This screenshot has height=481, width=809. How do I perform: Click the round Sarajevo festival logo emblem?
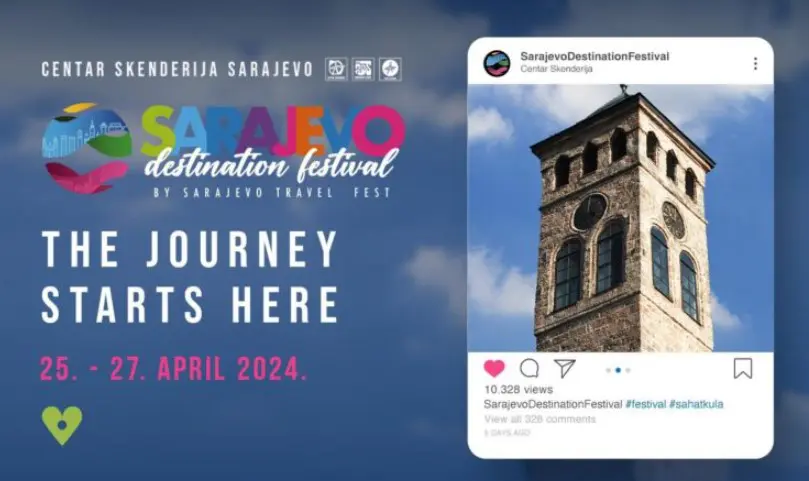pyautogui.click(x=87, y=148)
